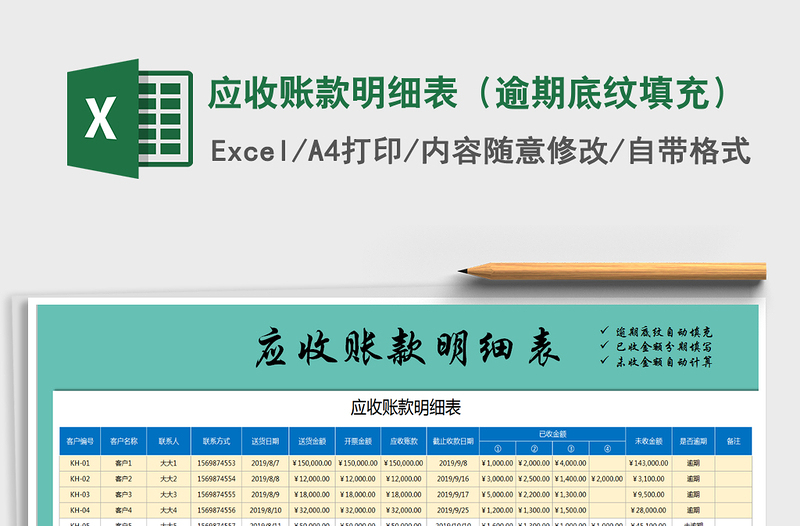Select the 客户编号 column header
This screenshot has height=526, width=800.
pyautogui.click(x=80, y=441)
